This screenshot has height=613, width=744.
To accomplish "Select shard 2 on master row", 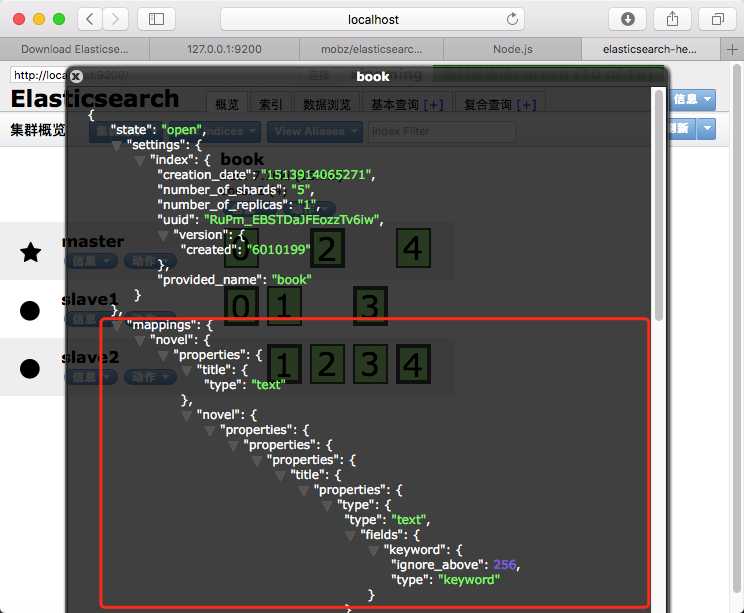I will [327, 248].
